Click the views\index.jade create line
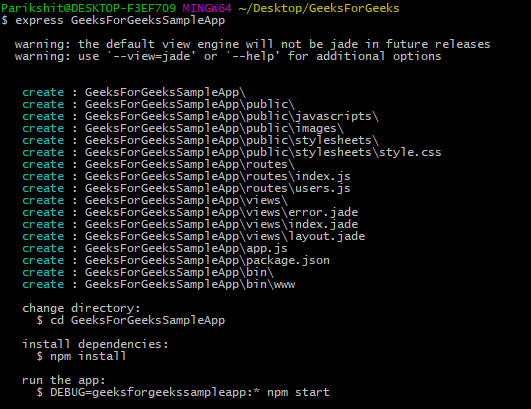 coord(190,224)
